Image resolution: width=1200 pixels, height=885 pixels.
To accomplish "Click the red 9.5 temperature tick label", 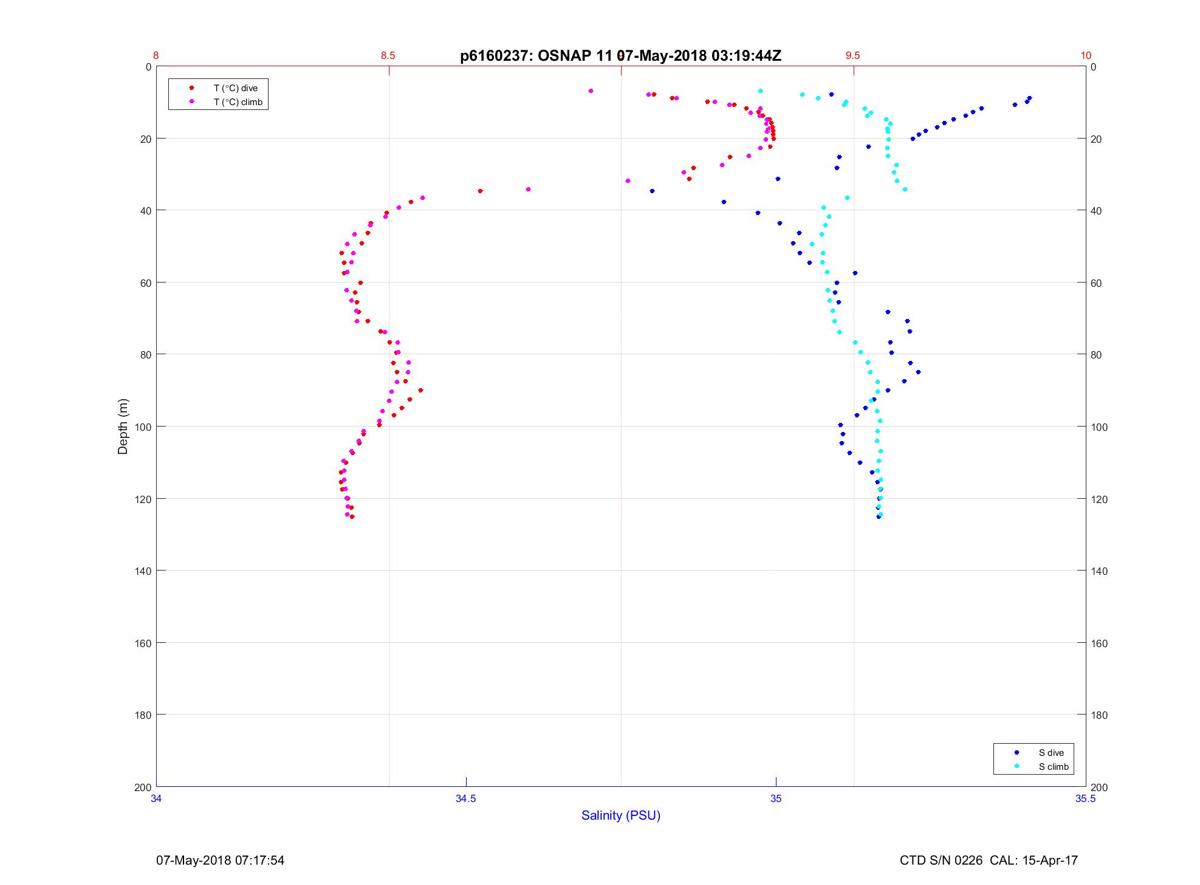I will pyautogui.click(x=852, y=56).
